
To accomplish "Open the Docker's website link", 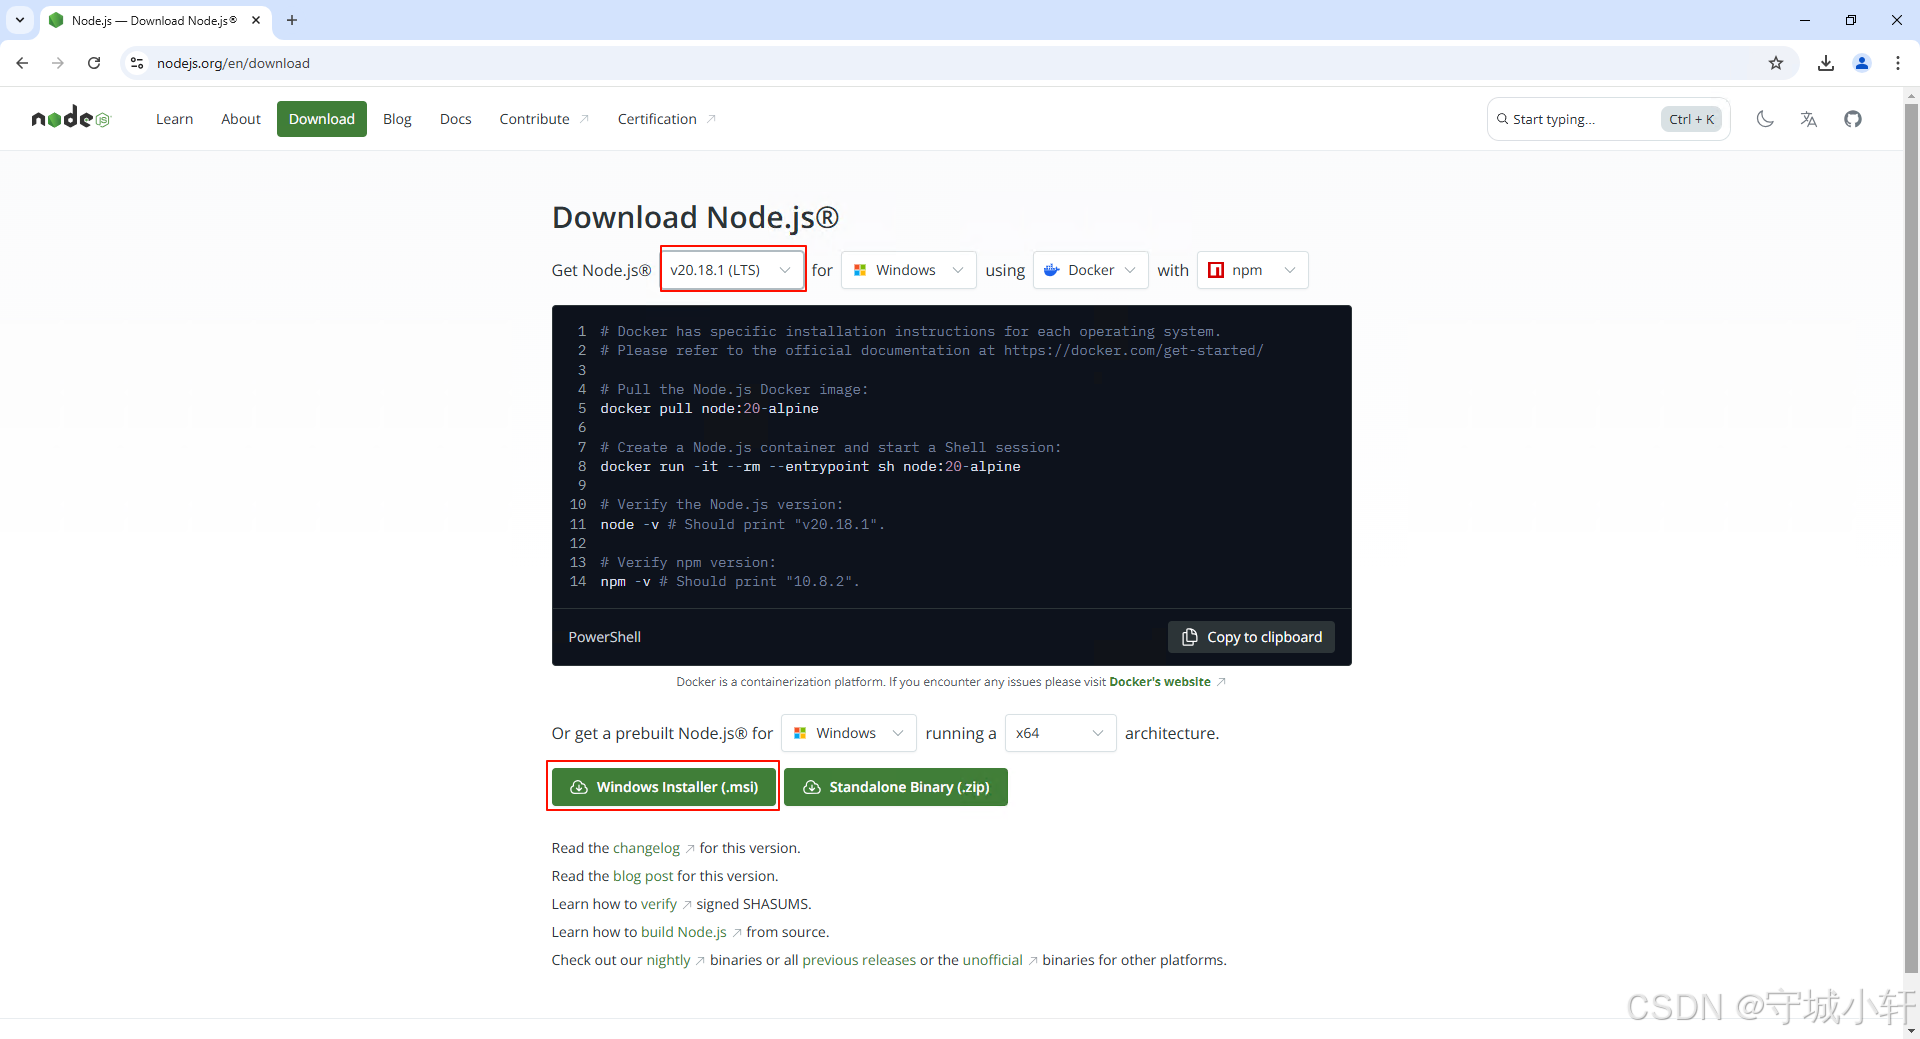I will (x=1160, y=682).
